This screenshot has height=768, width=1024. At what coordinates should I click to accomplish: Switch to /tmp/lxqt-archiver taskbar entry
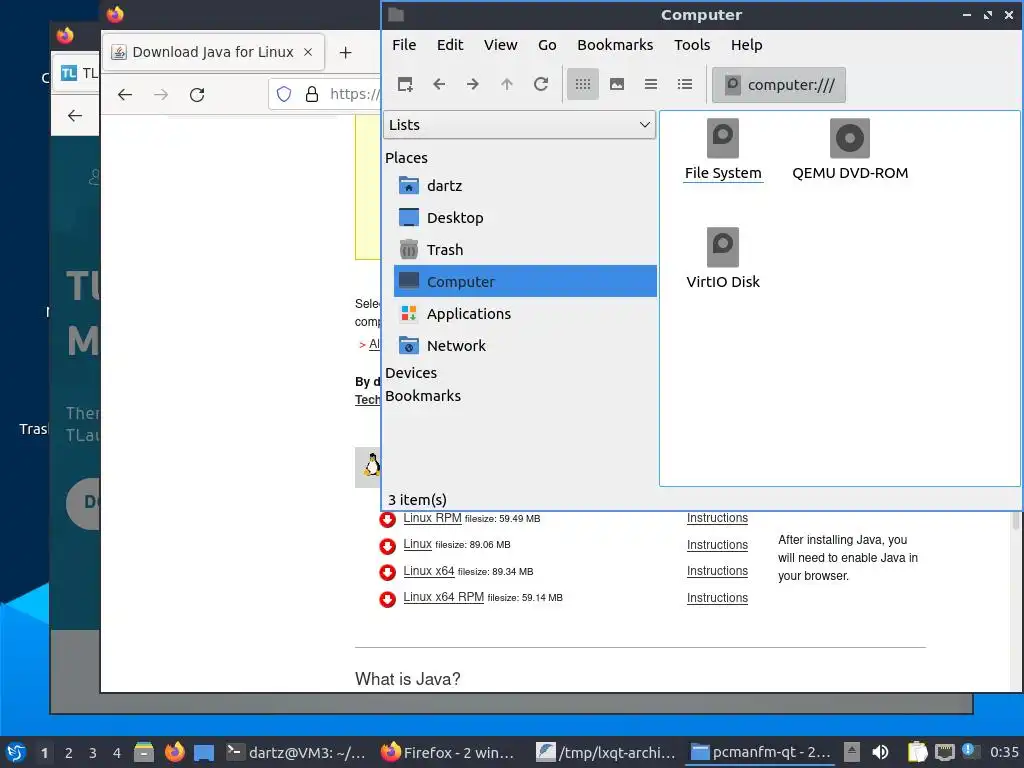(x=606, y=752)
